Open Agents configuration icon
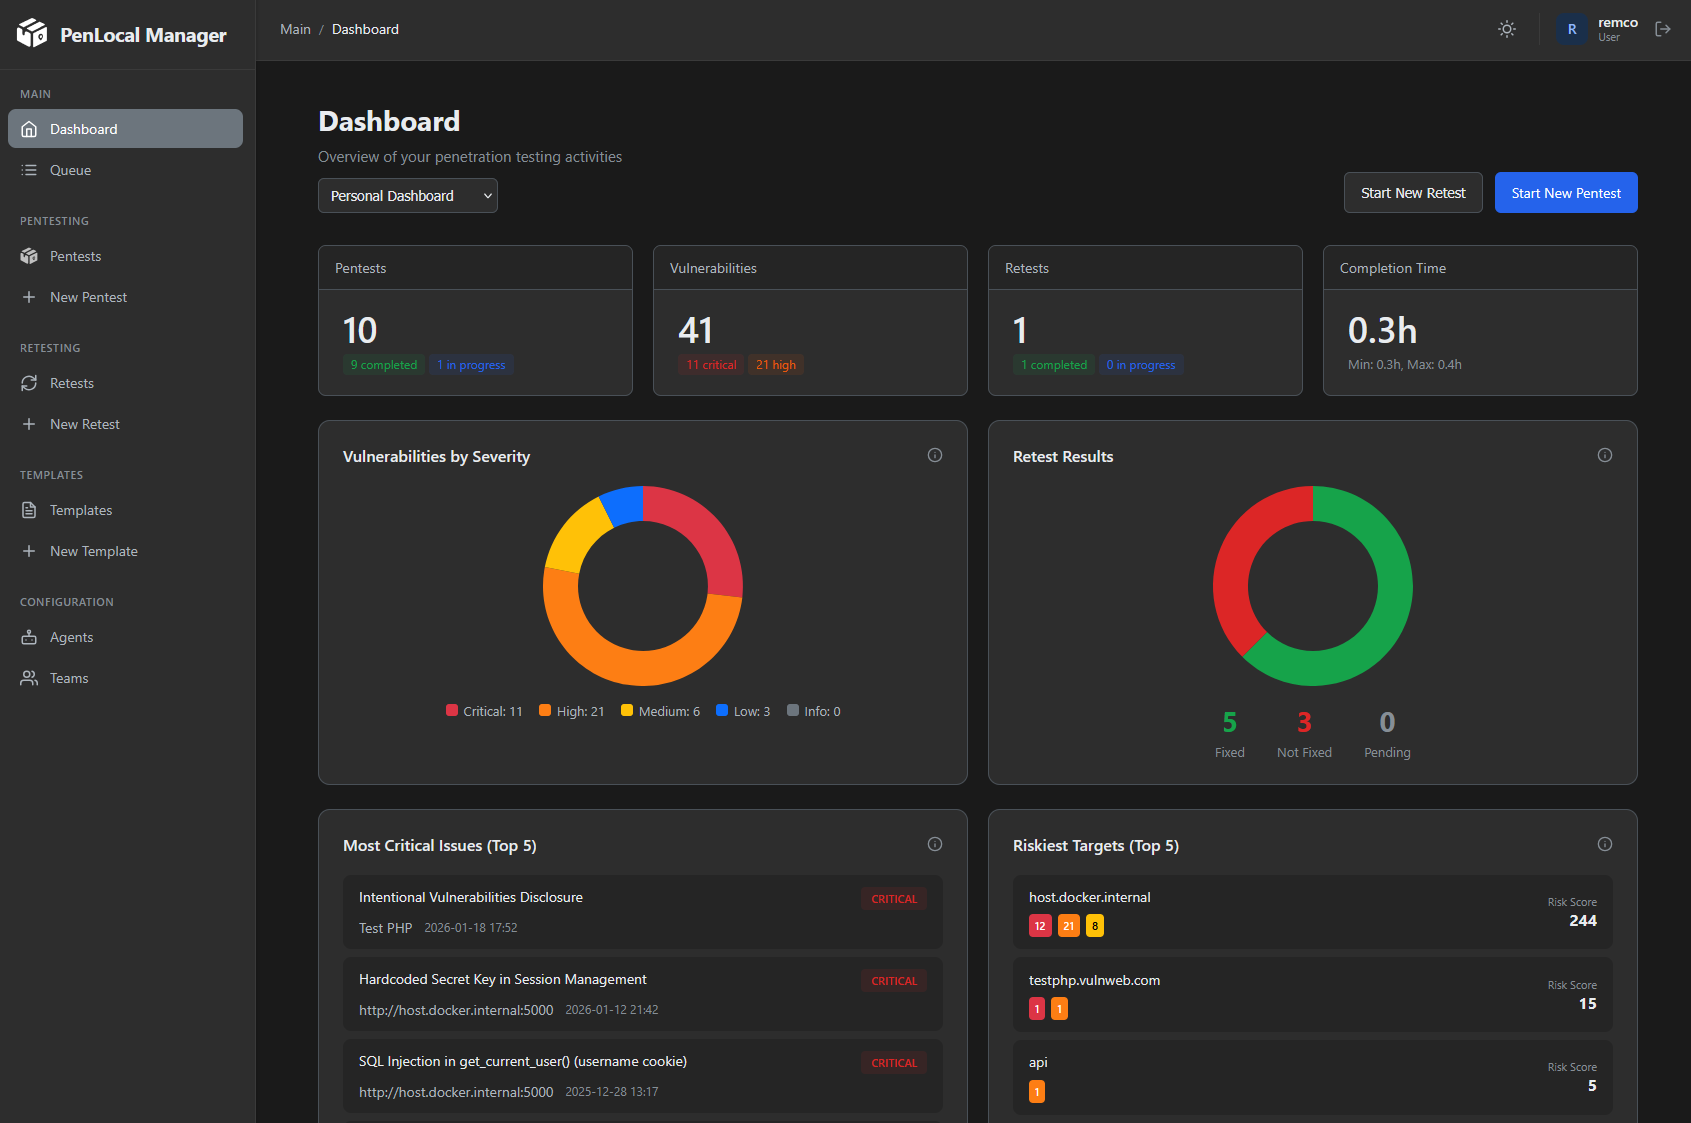The height and width of the screenshot is (1123, 1691). click(29, 637)
